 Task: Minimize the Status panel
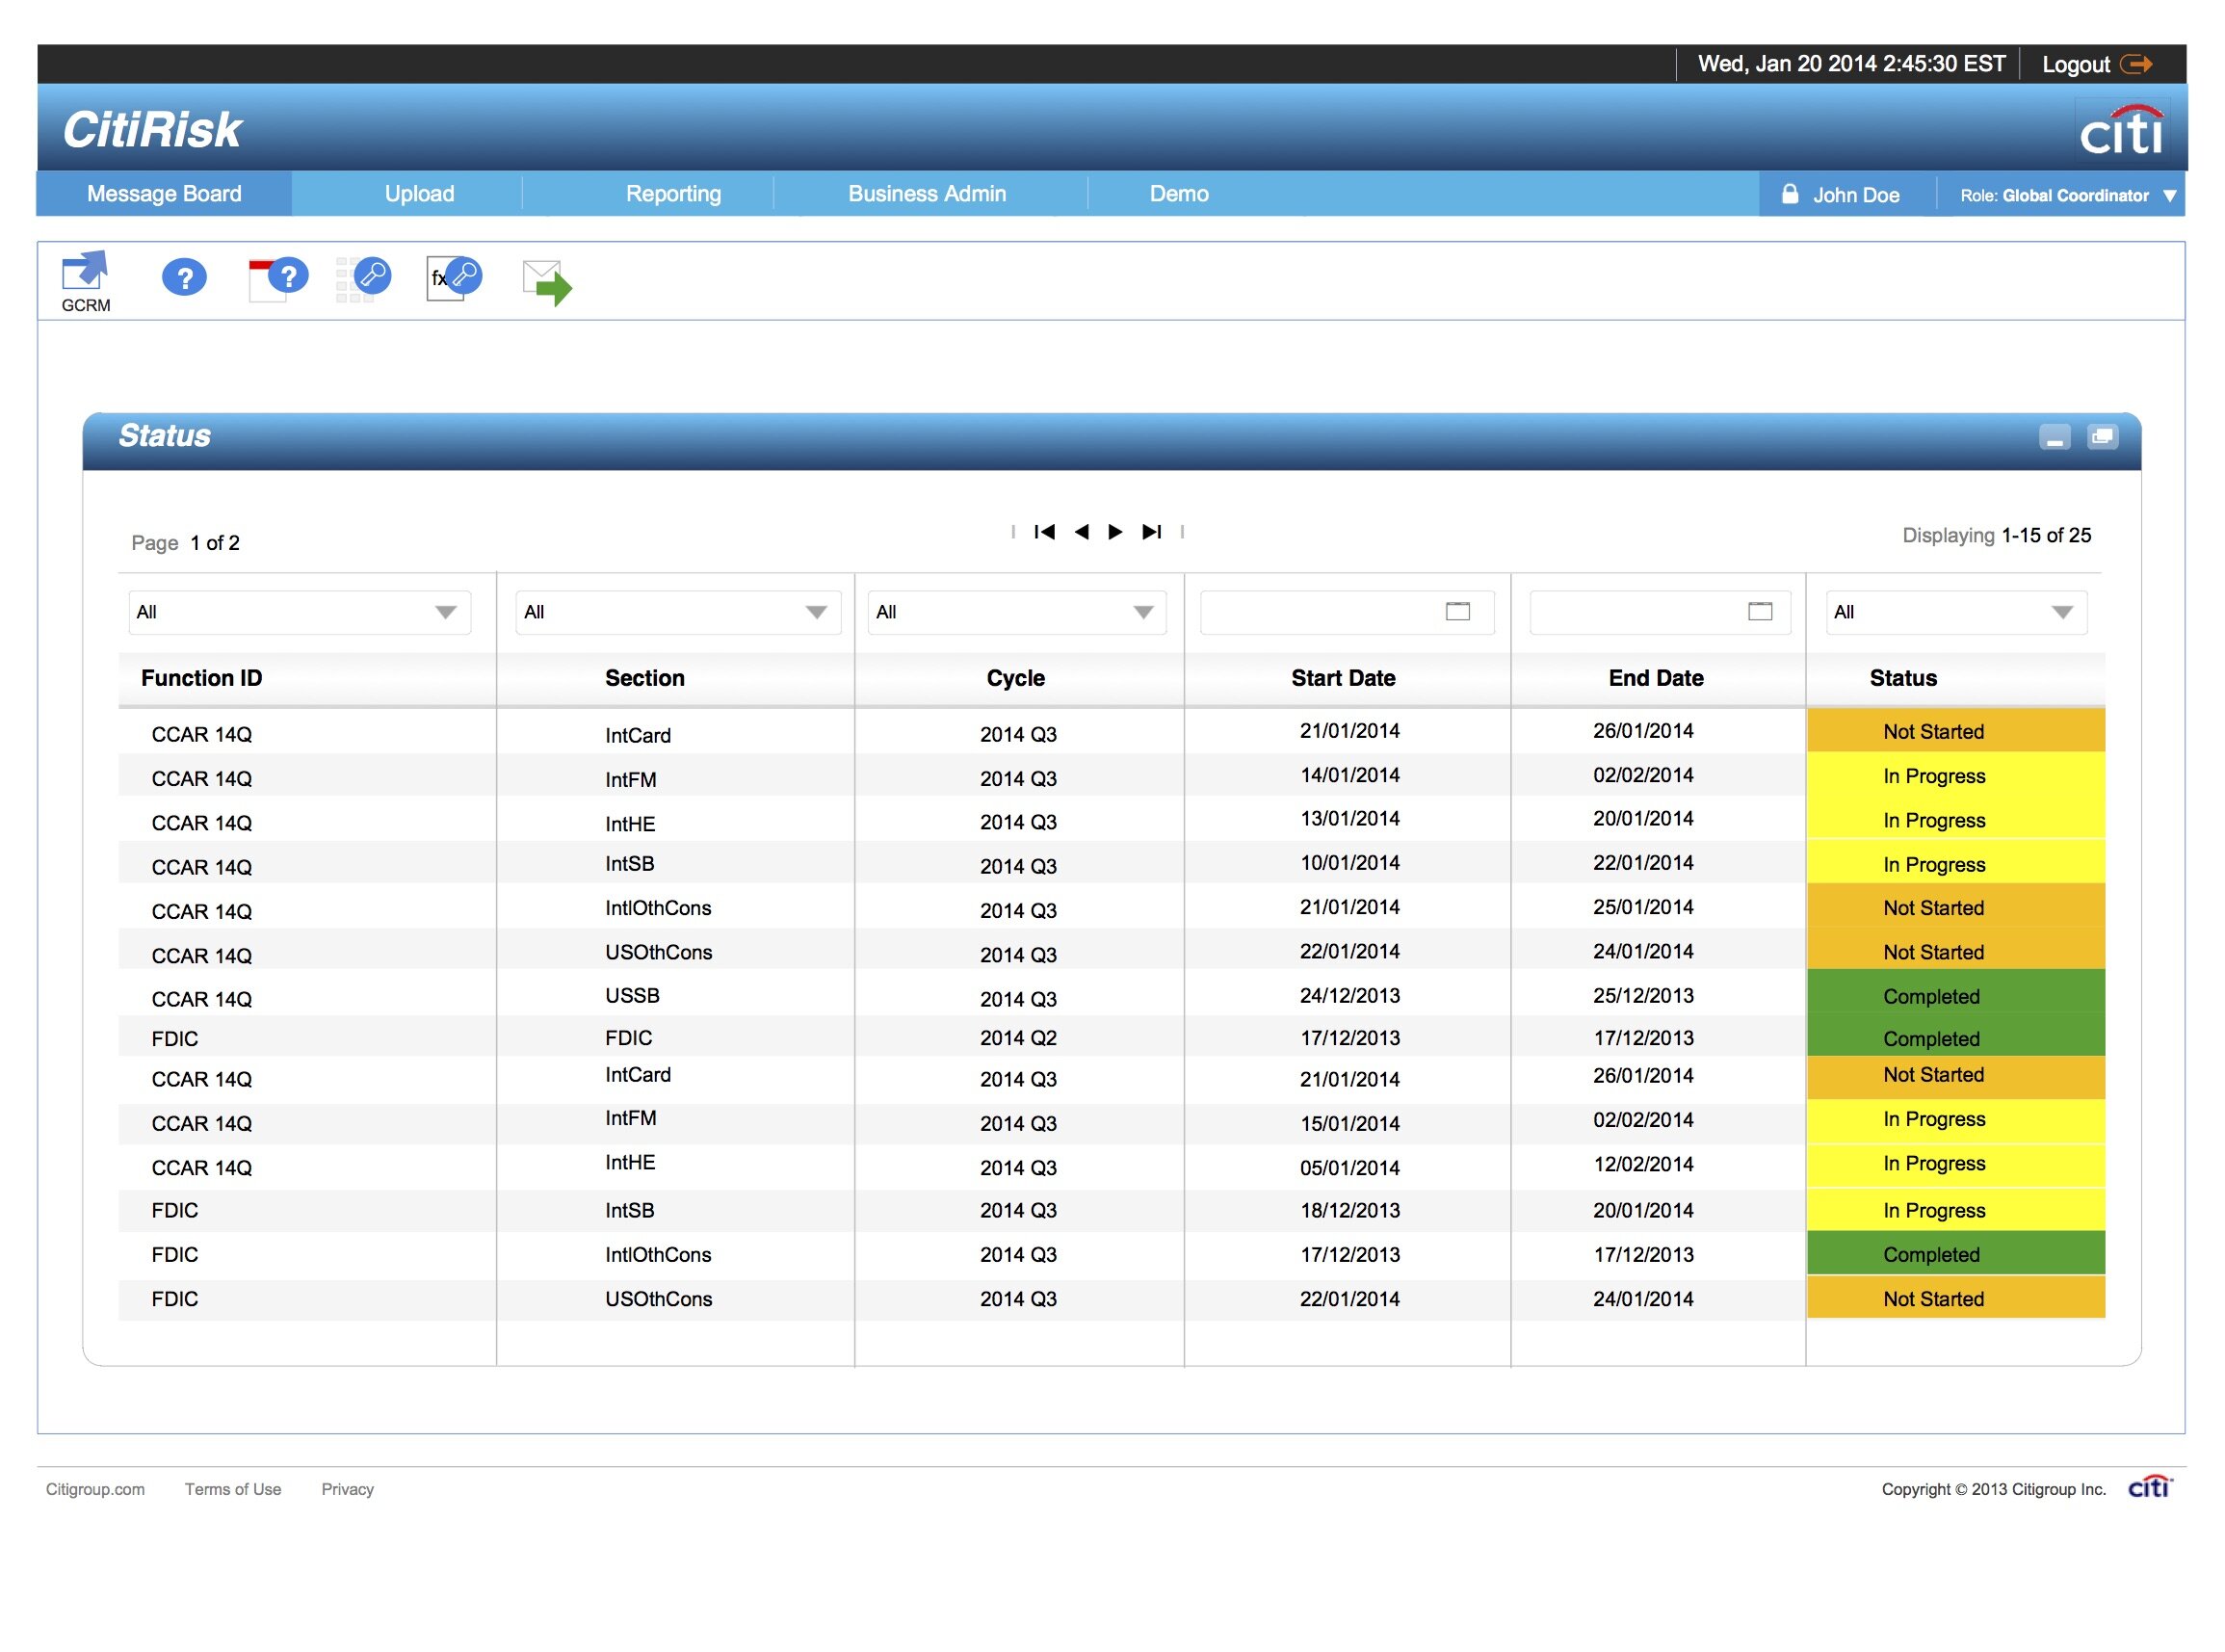tap(2054, 437)
